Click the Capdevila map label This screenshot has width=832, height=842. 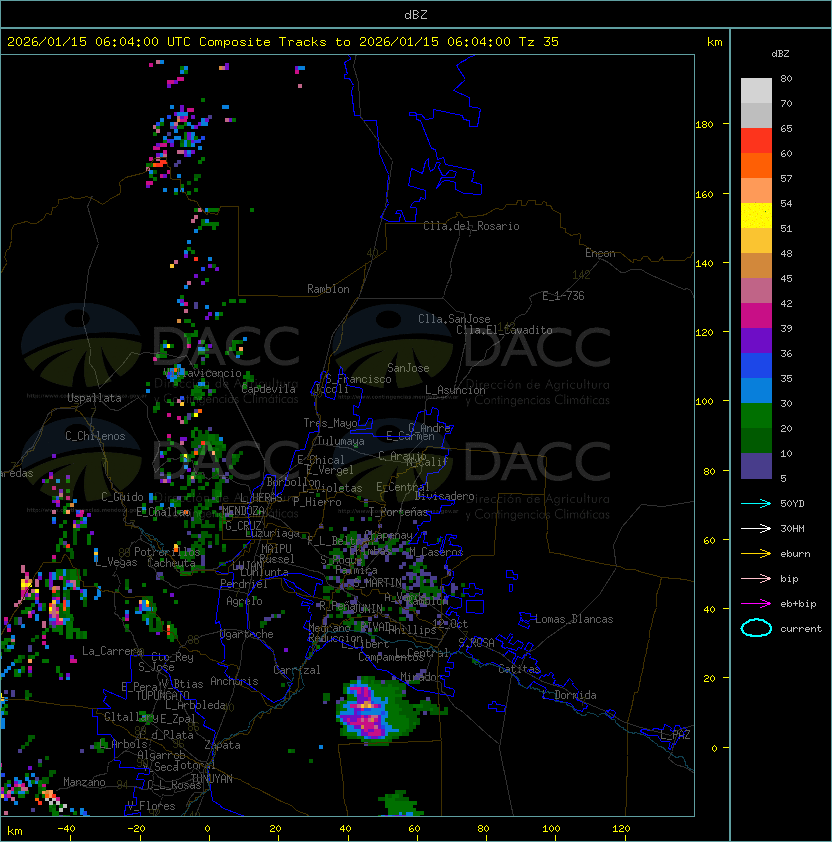pyautogui.click(x=268, y=389)
